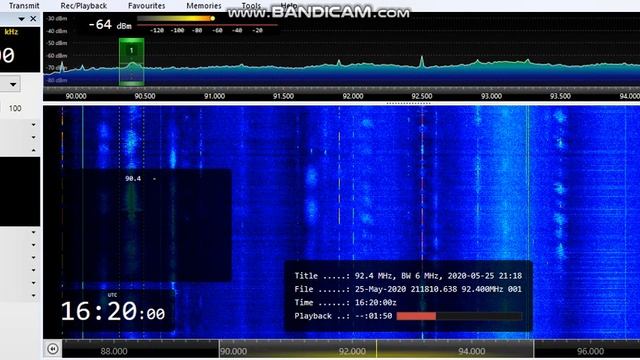Click the 90.500 spectrum frequency label

[x=145, y=96]
